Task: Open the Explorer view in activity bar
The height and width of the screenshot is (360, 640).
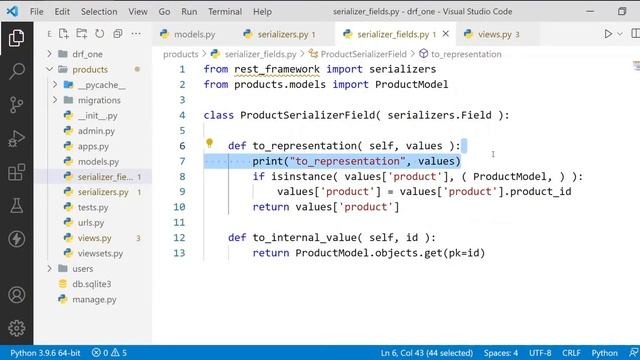Action: pyautogui.click(x=16, y=38)
